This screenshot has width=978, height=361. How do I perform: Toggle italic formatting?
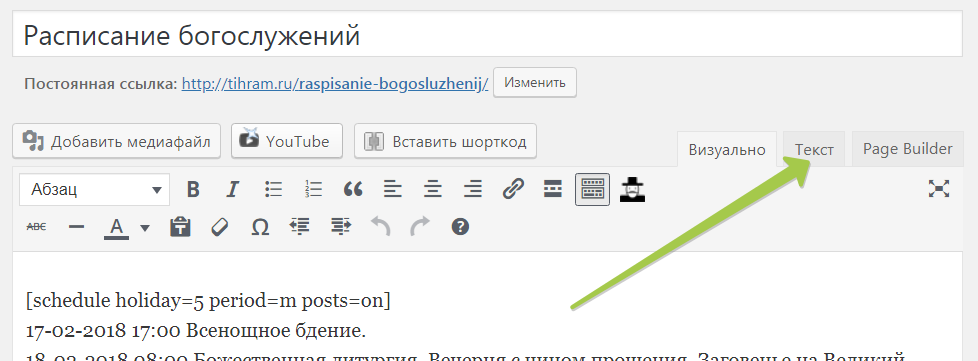click(x=233, y=189)
